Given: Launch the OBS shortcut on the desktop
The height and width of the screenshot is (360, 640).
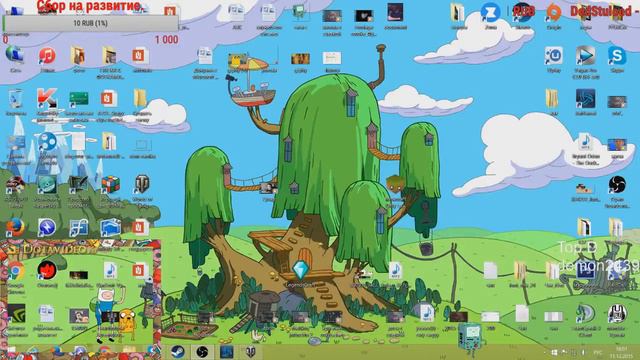Looking at the screenshot, I should coord(617,184).
